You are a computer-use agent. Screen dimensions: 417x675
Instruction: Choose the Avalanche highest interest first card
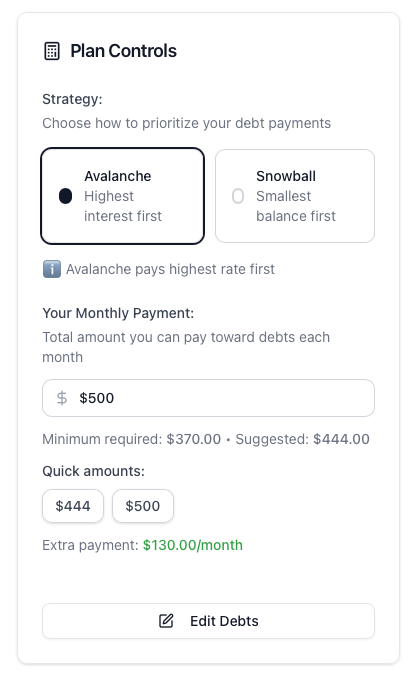coord(123,196)
